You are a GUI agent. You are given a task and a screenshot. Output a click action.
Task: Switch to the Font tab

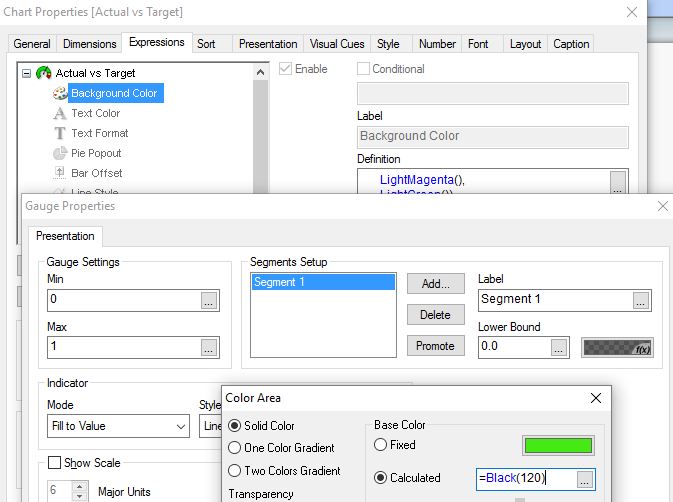click(478, 44)
